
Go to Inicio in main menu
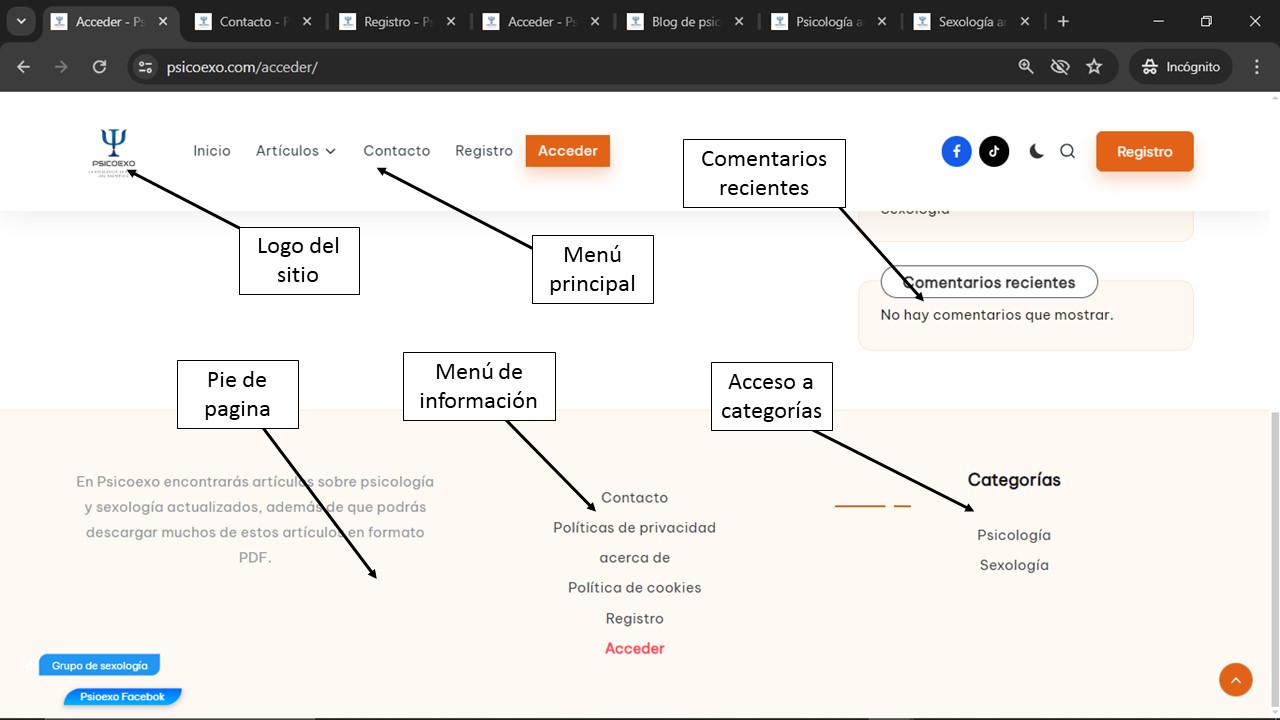(212, 151)
